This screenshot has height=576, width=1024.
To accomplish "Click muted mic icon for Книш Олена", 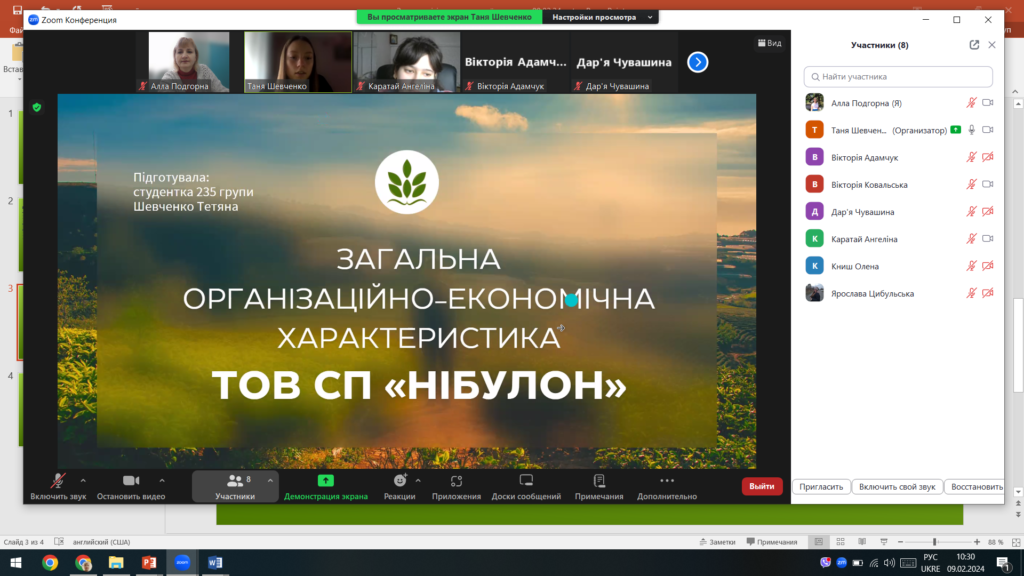I will 971,266.
